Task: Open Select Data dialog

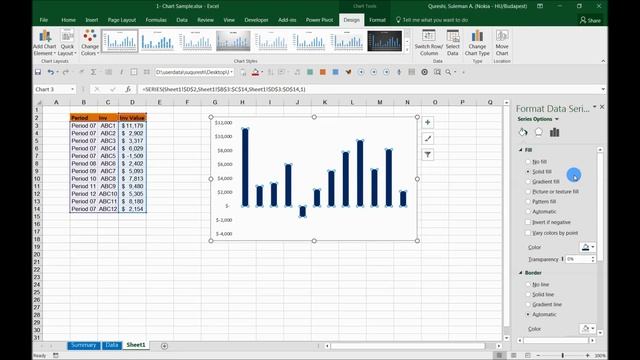Action: click(x=452, y=43)
